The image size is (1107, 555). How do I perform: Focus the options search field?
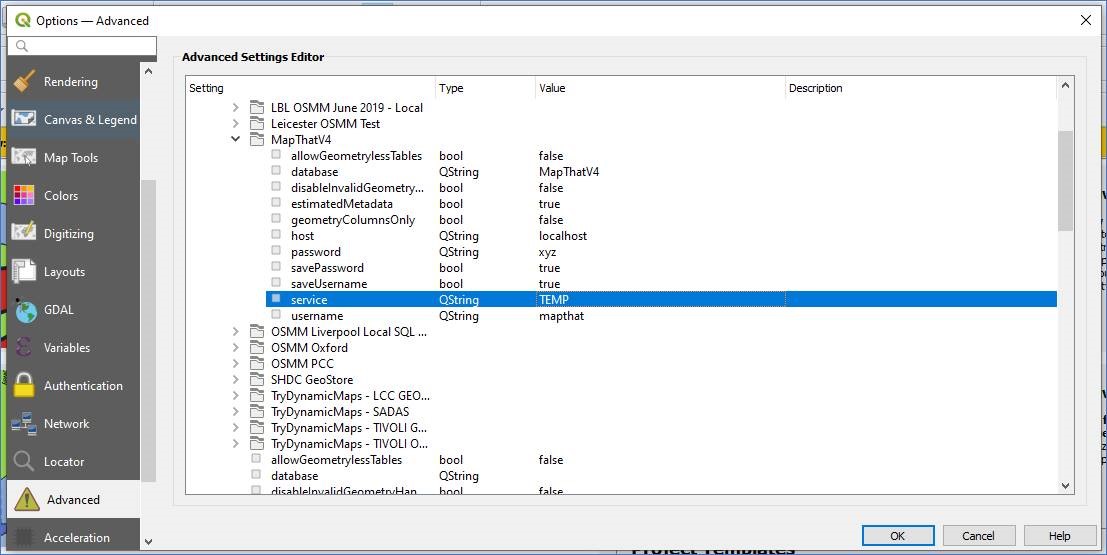click(82, 46)
